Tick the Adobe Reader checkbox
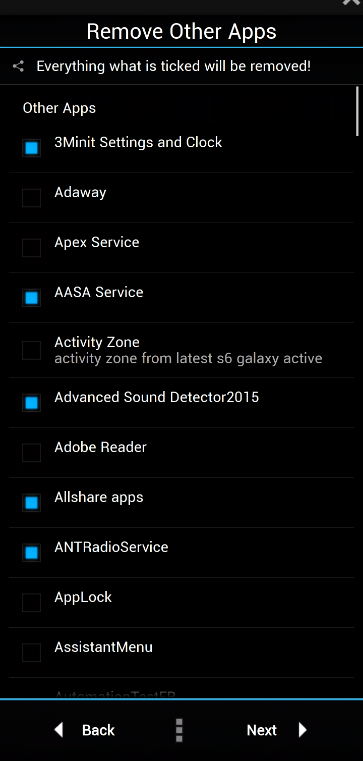 point(32,453)
